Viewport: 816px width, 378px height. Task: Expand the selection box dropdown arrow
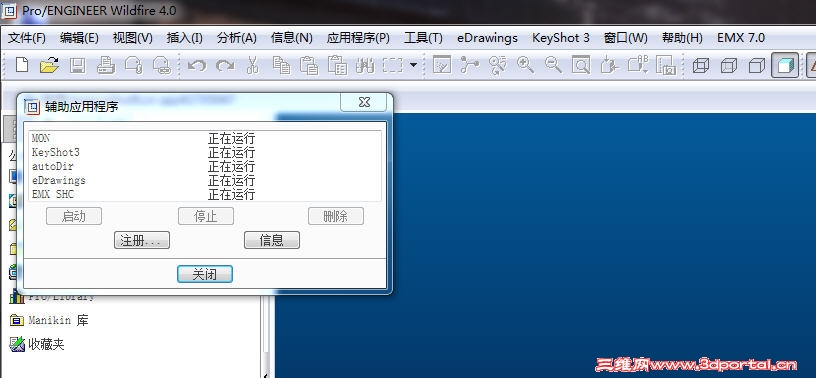[414, 65]
